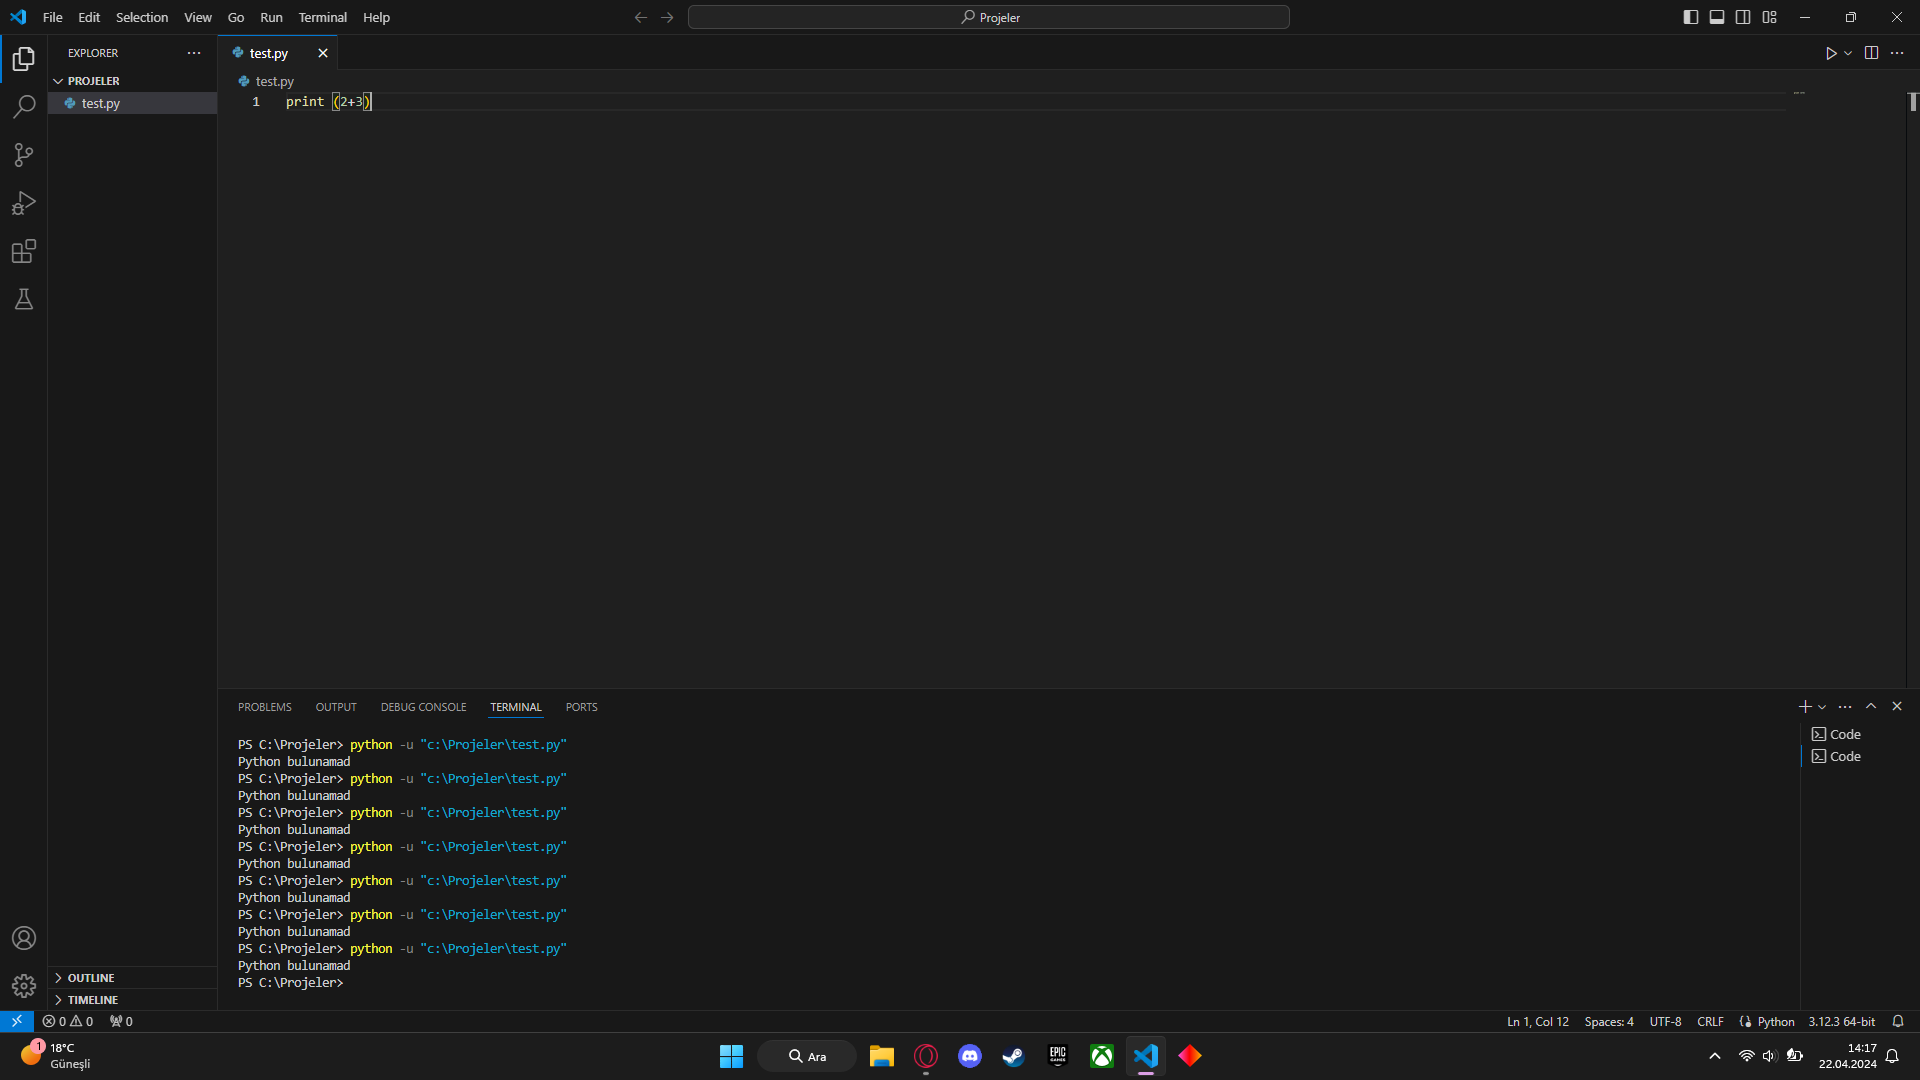Open the Manage gear settings icon
This screenshot has height=1080, width=1920.
coord(24,986)
